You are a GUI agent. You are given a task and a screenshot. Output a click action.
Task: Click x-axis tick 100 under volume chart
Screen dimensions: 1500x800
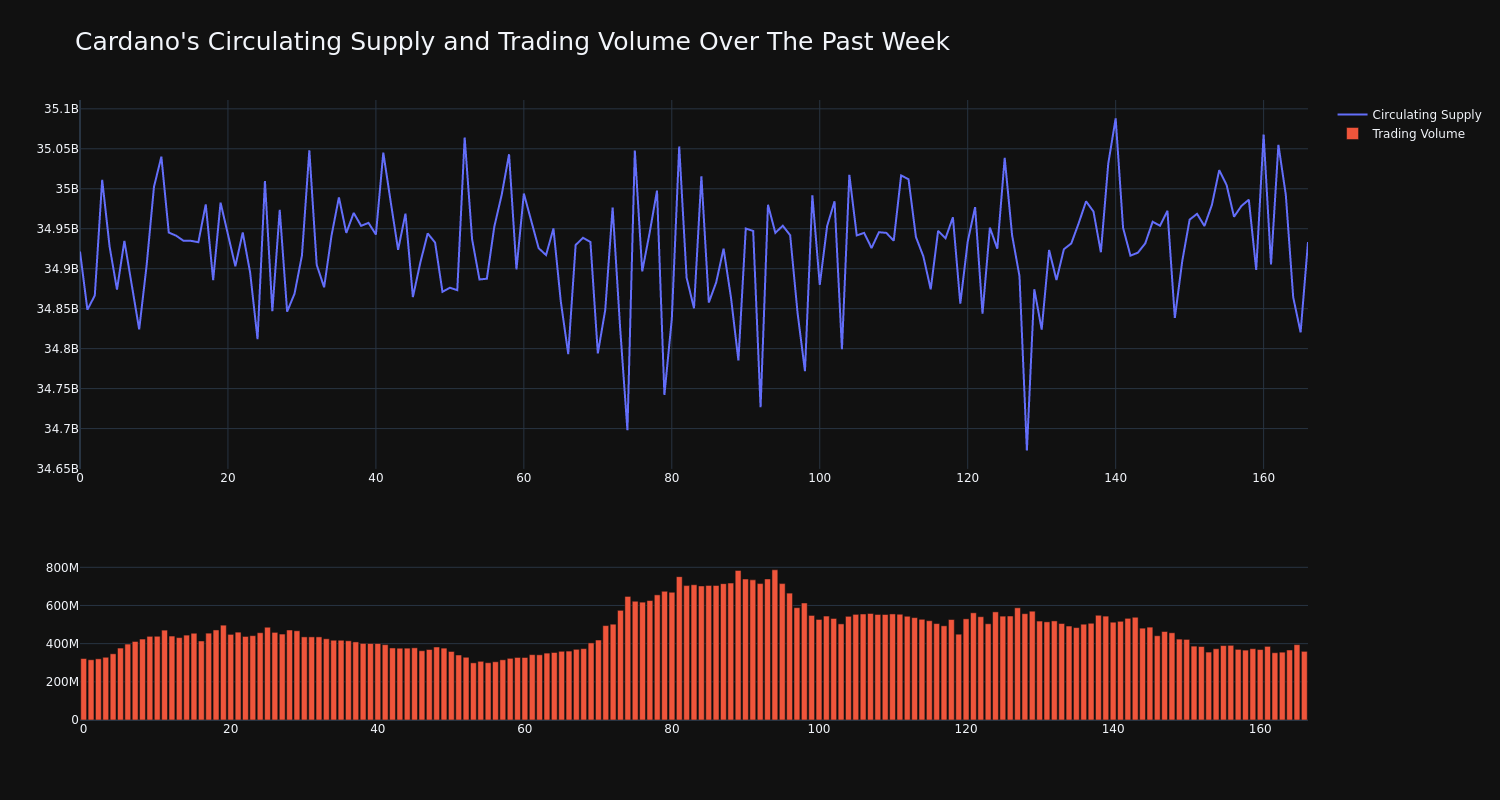point(819,729)
